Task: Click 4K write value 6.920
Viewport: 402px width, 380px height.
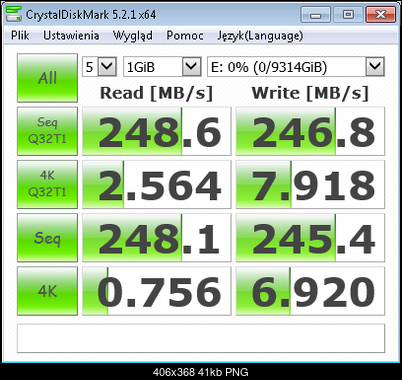Action: point(310,291)
